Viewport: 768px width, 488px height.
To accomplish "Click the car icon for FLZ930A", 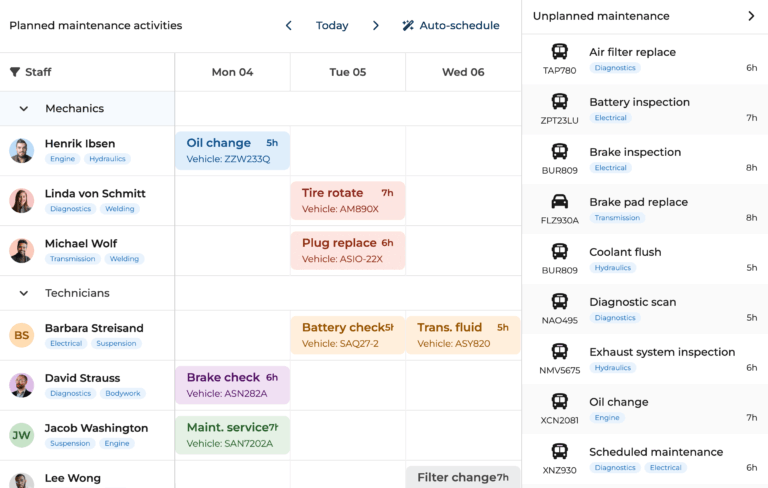I will [560, 202].
